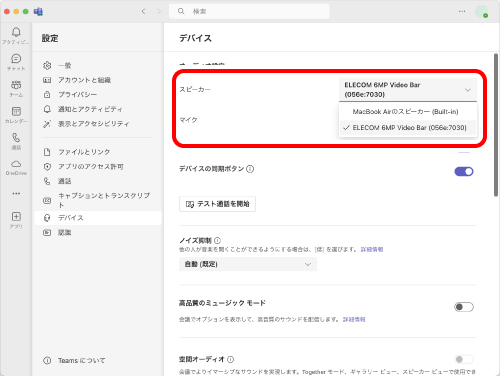Click the CC icon for キャプションとトランスクリプト
Viewport: 500px width, 376px height.
[47, 200]
